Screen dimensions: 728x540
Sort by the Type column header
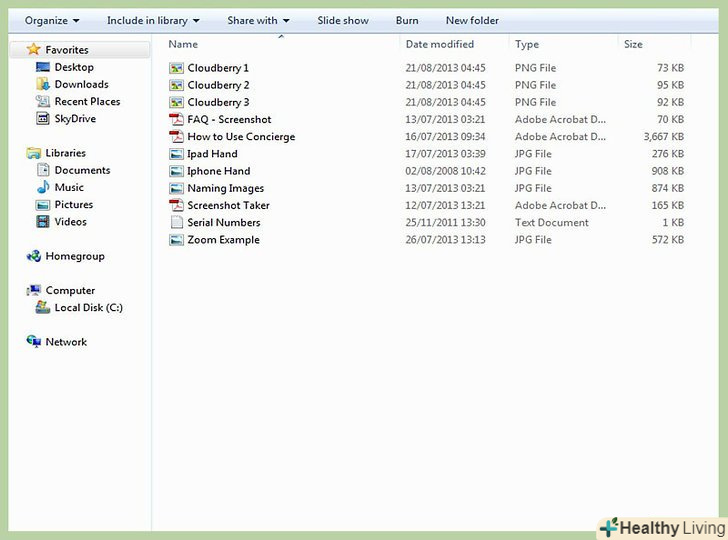[x=527, y=44]
